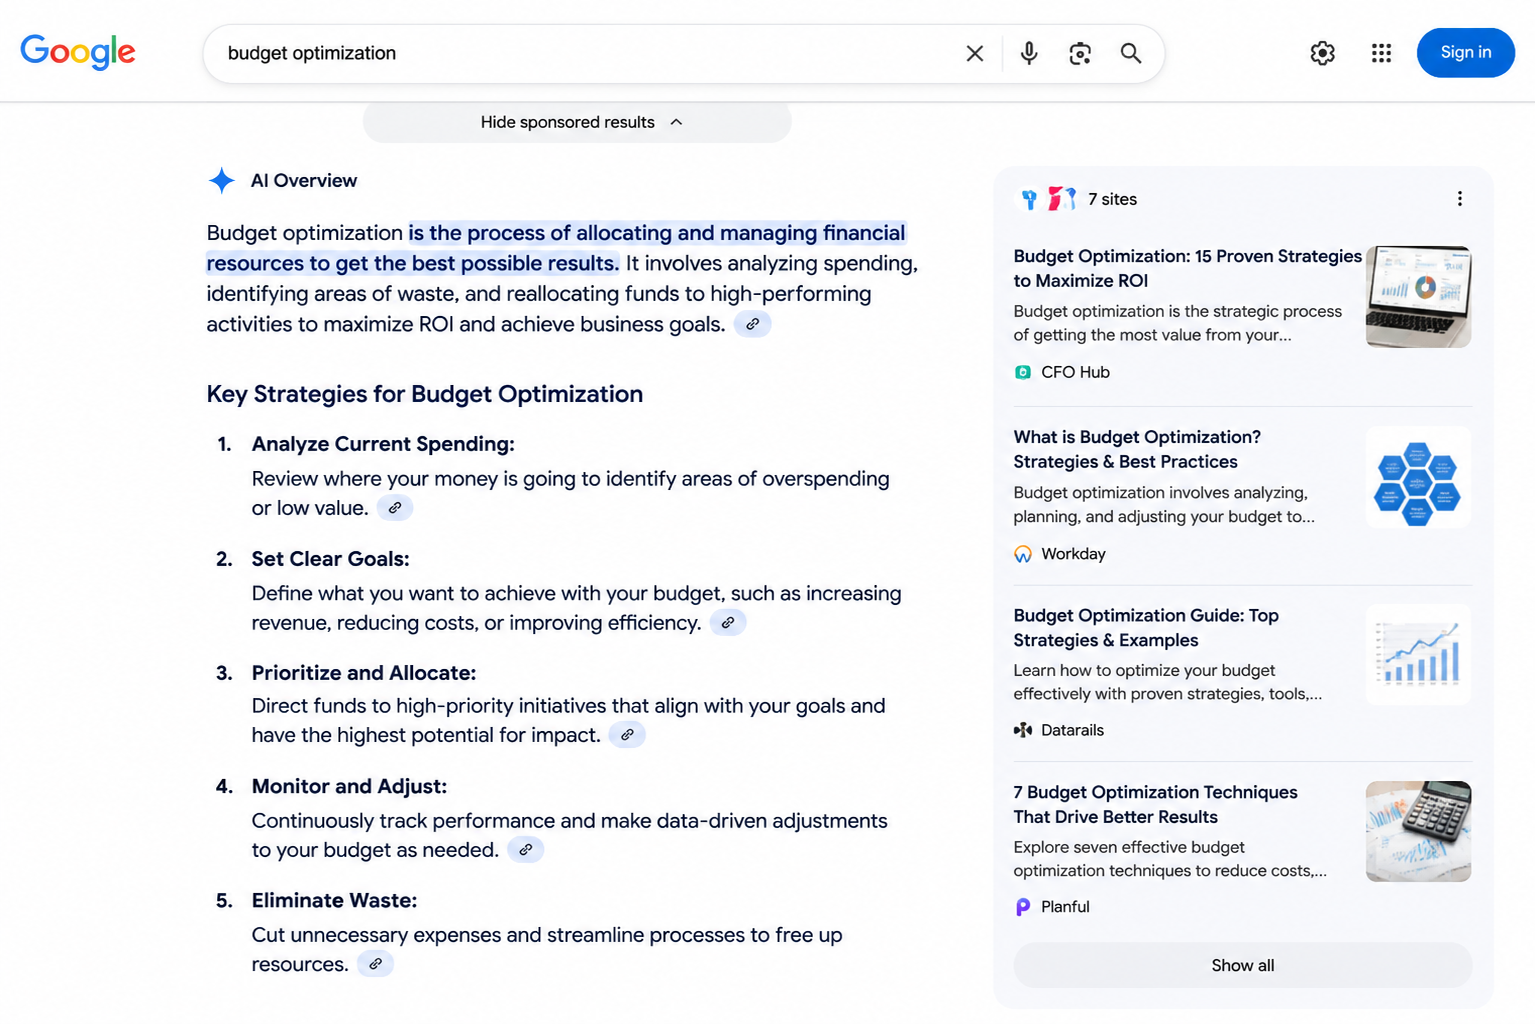Click source link icon for Prioritize and Allocate

[x=627, y=735]
